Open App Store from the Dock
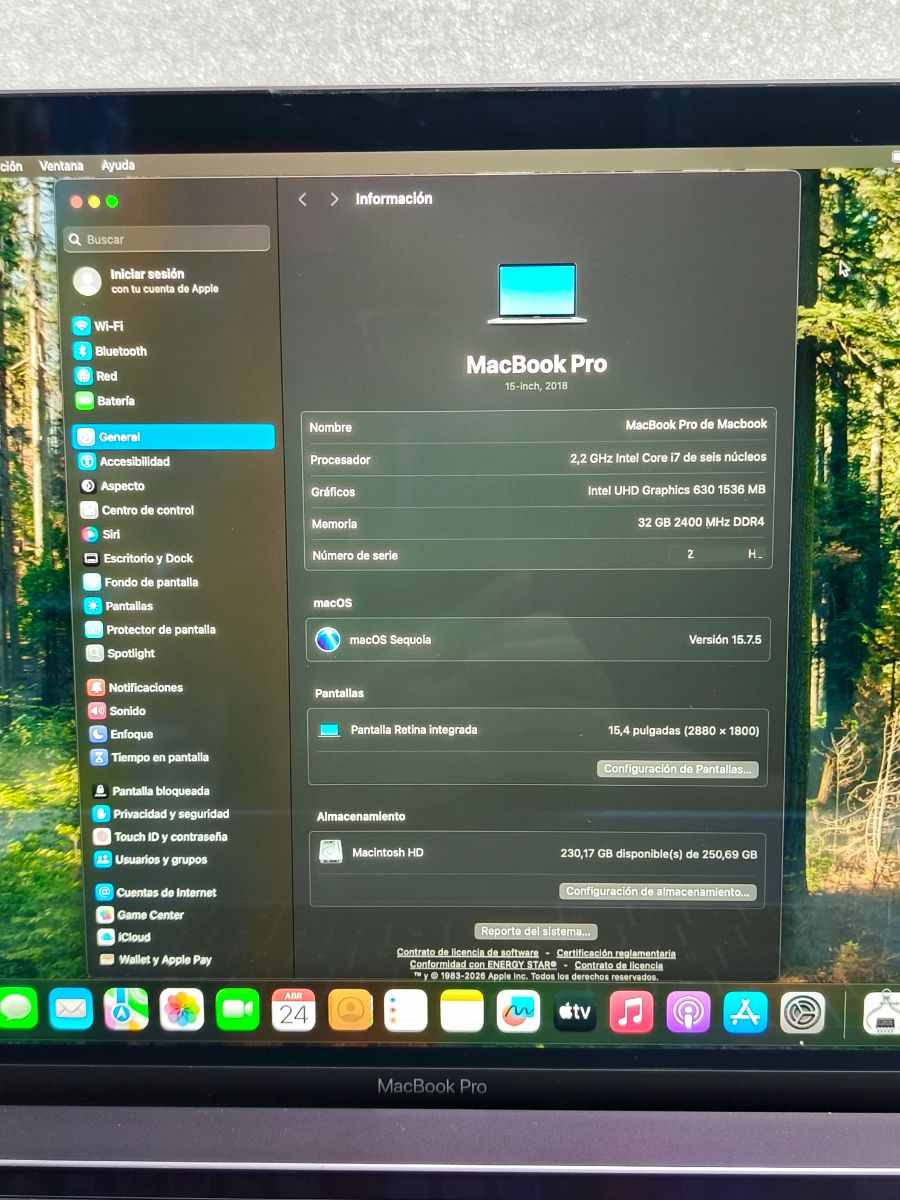The height and width of the screenshot is (1200, 900). pyautogui.click(x=745, y=1013)
